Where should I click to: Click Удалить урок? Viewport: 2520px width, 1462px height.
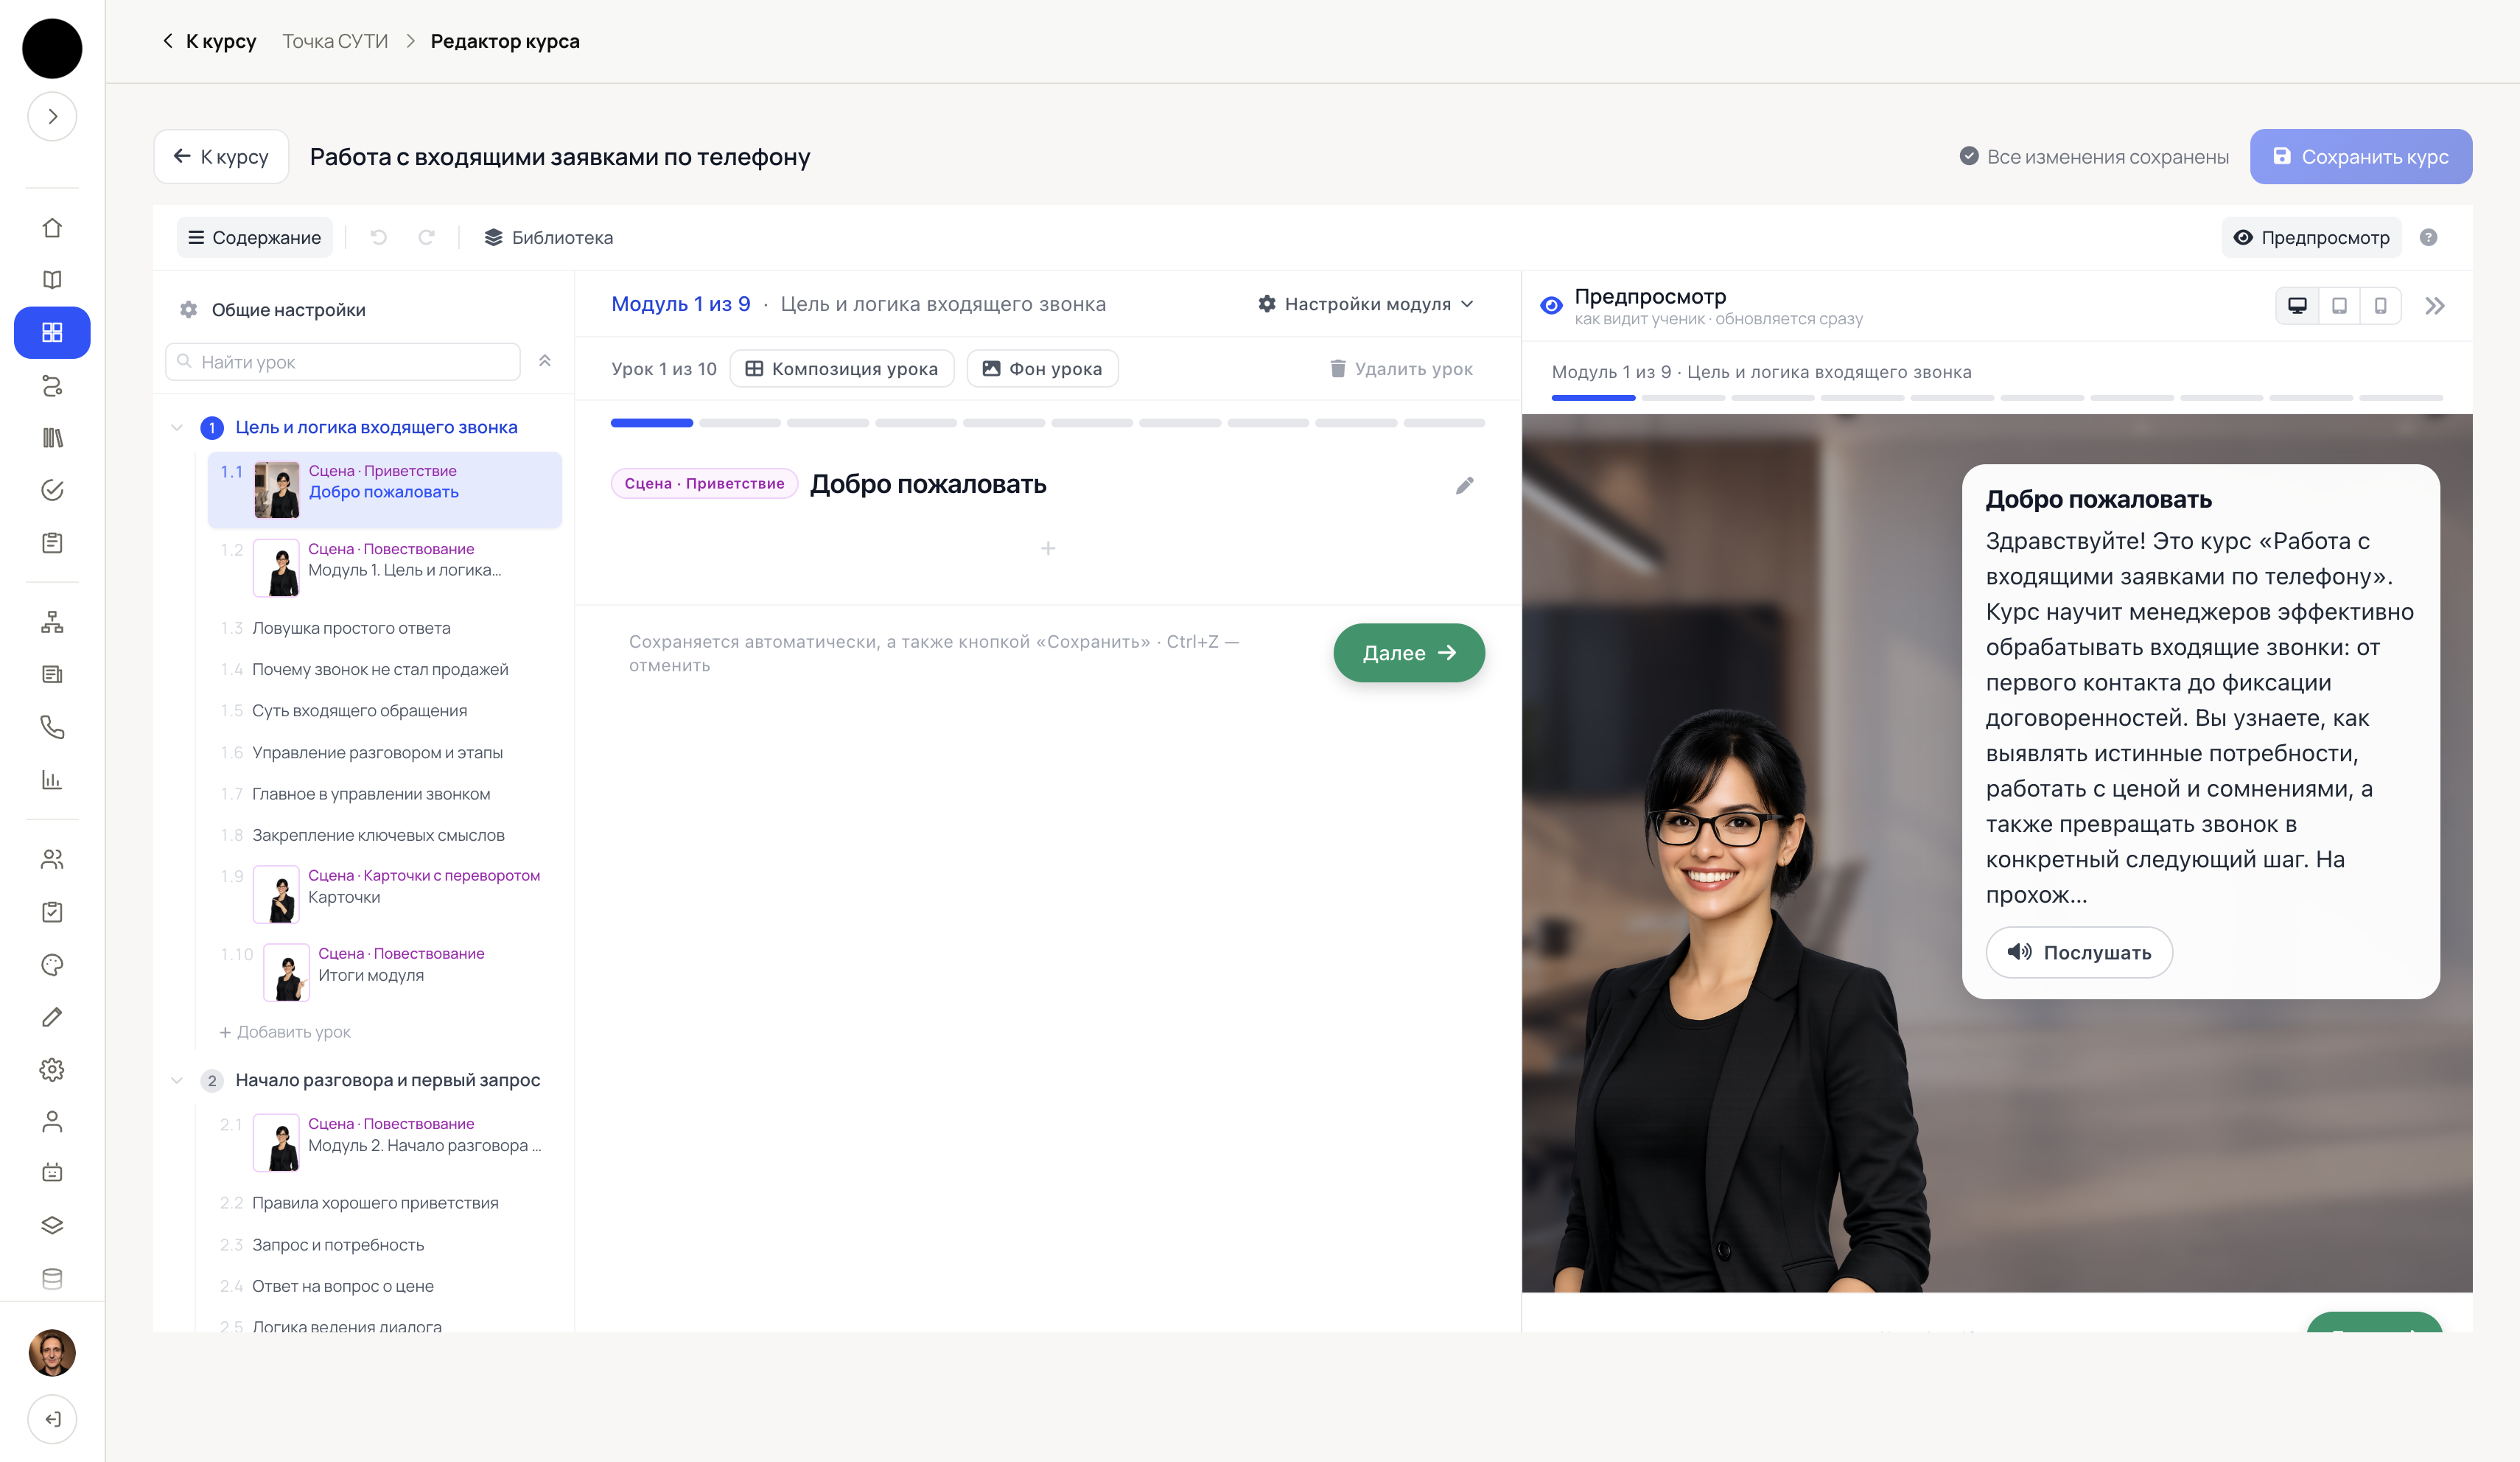click(x=1401, y=368)
